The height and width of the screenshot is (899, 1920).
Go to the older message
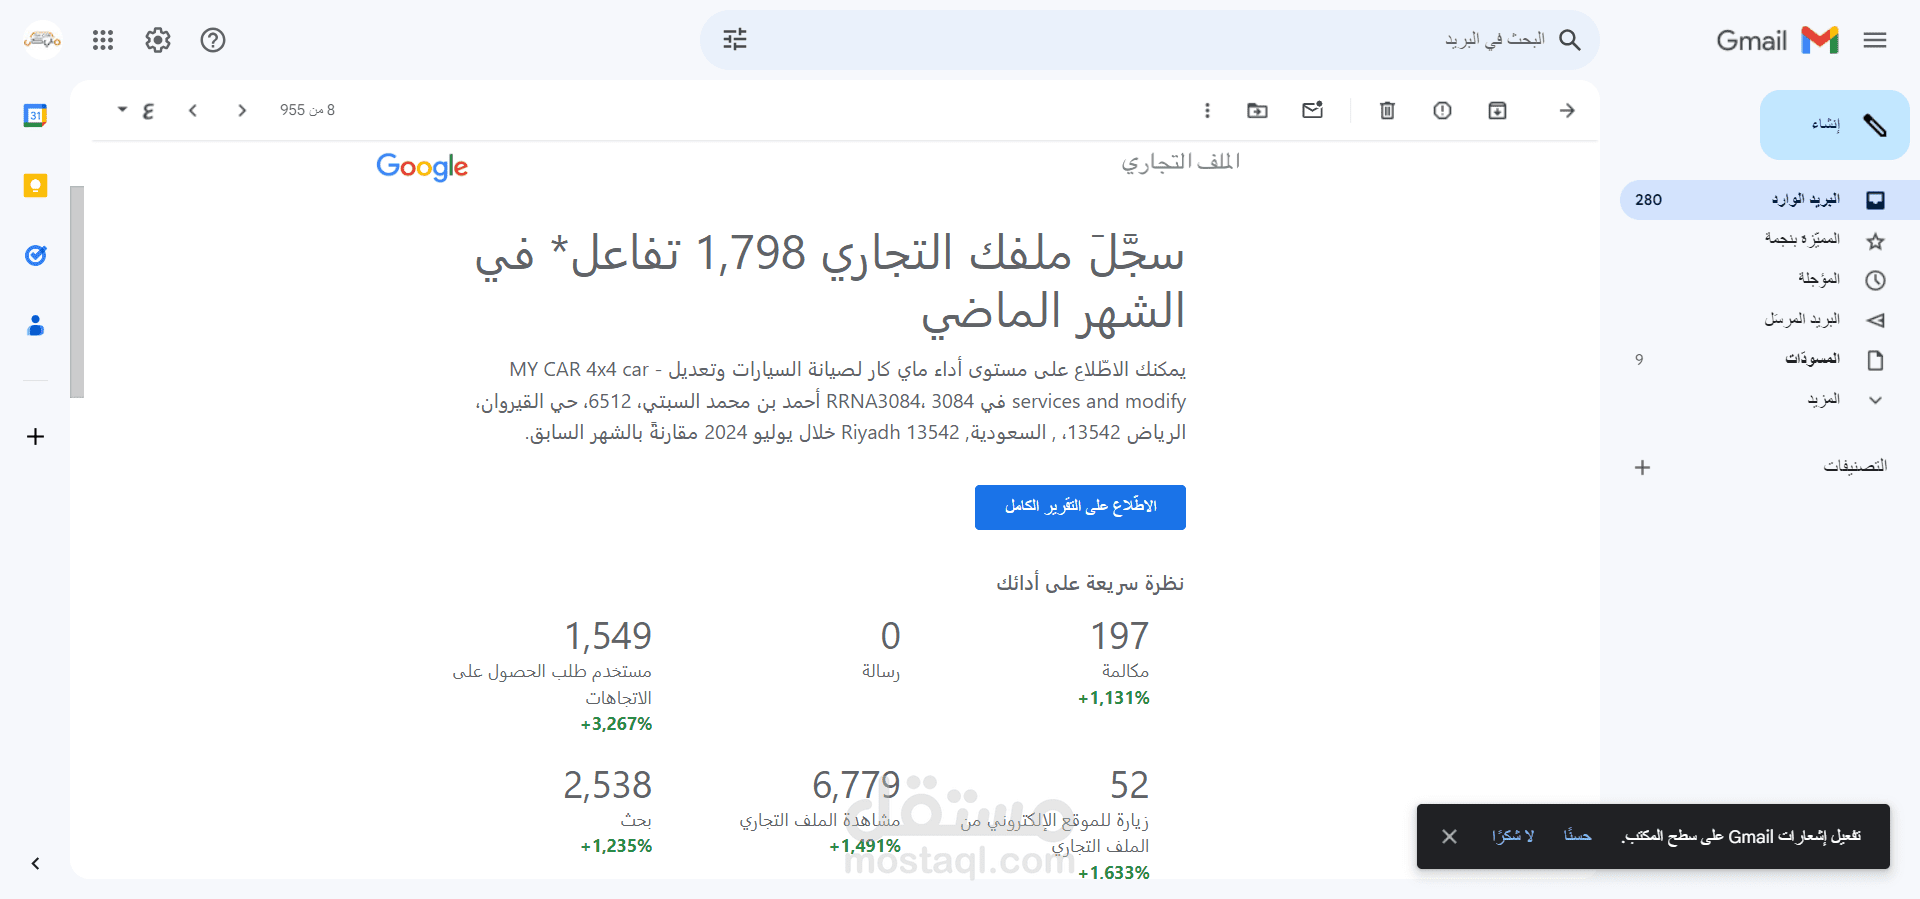193,110
